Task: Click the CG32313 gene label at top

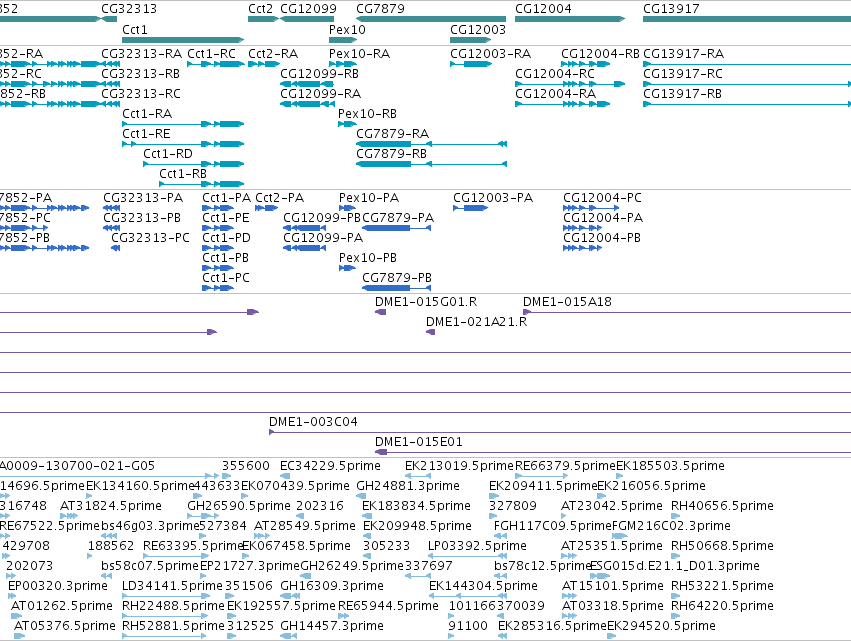Action: coord(129,9)
